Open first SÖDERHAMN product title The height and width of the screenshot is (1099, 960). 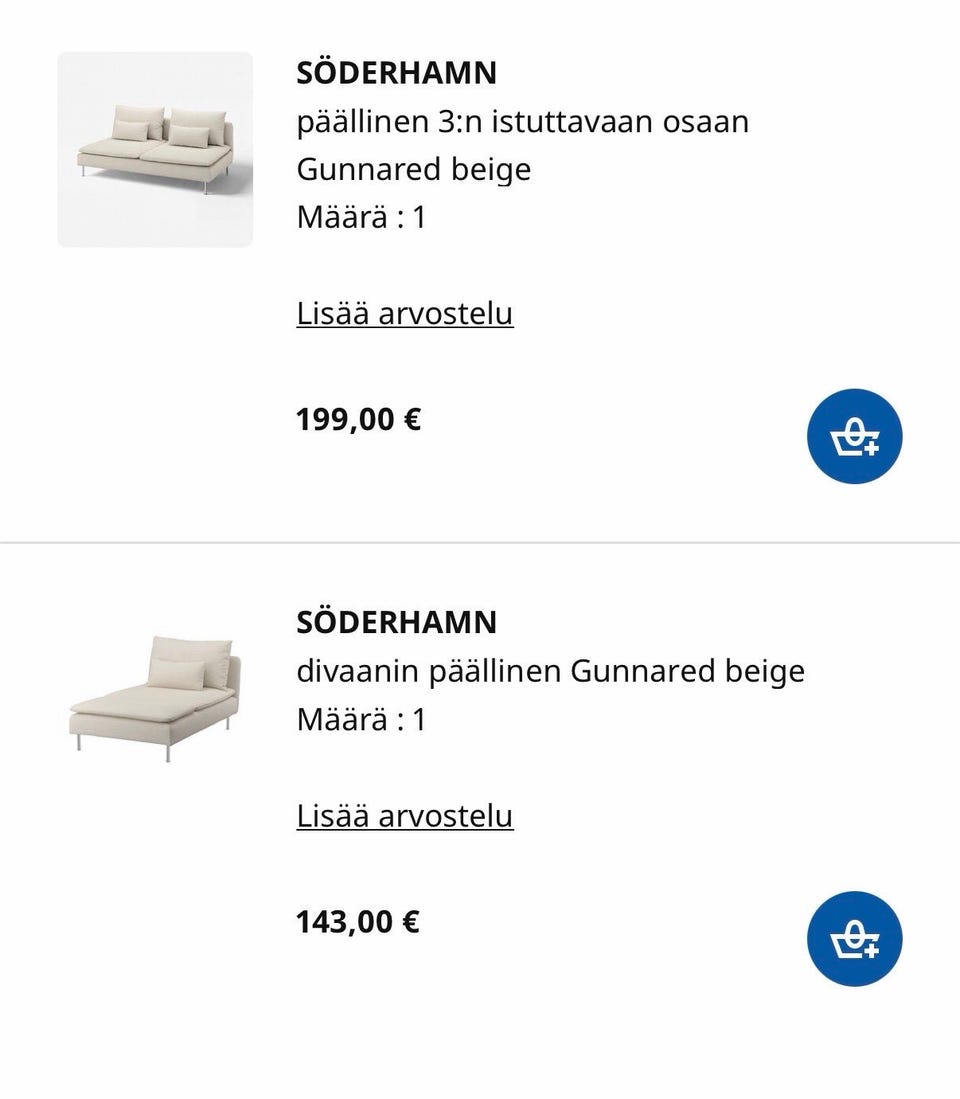(x=397, y=73)
